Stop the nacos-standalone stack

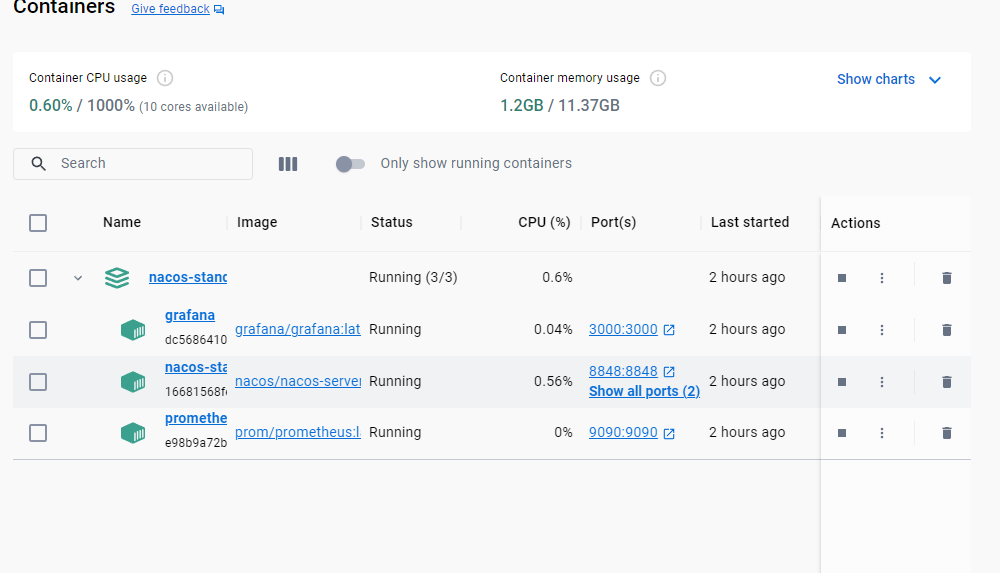pos(842,278)
